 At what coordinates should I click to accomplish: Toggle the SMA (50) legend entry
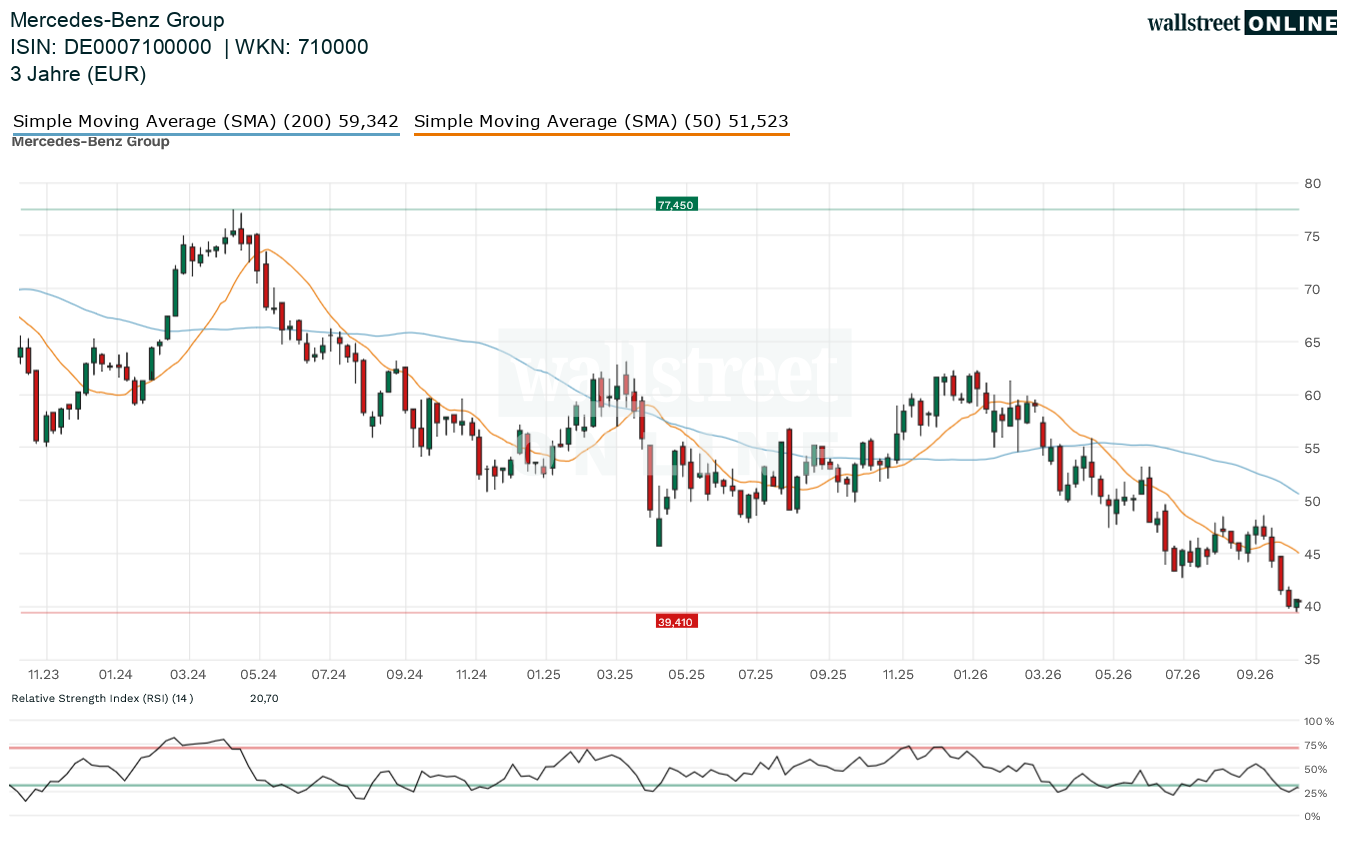(x=601, y=122)
